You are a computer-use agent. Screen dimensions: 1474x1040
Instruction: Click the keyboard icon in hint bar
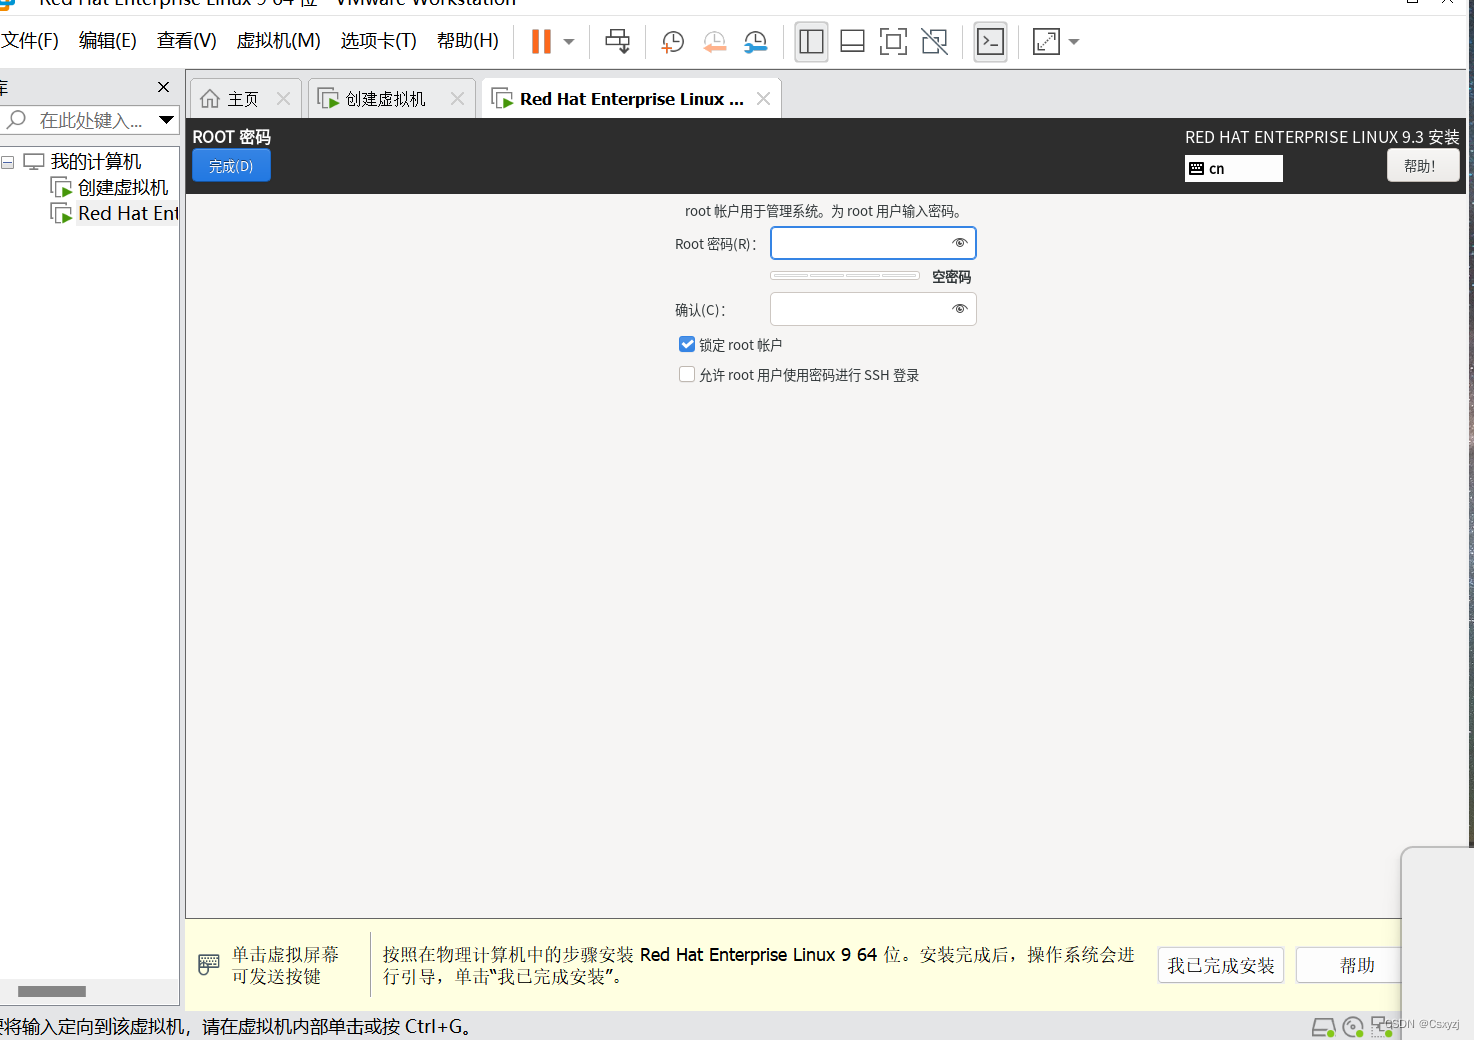coord(209,965)
